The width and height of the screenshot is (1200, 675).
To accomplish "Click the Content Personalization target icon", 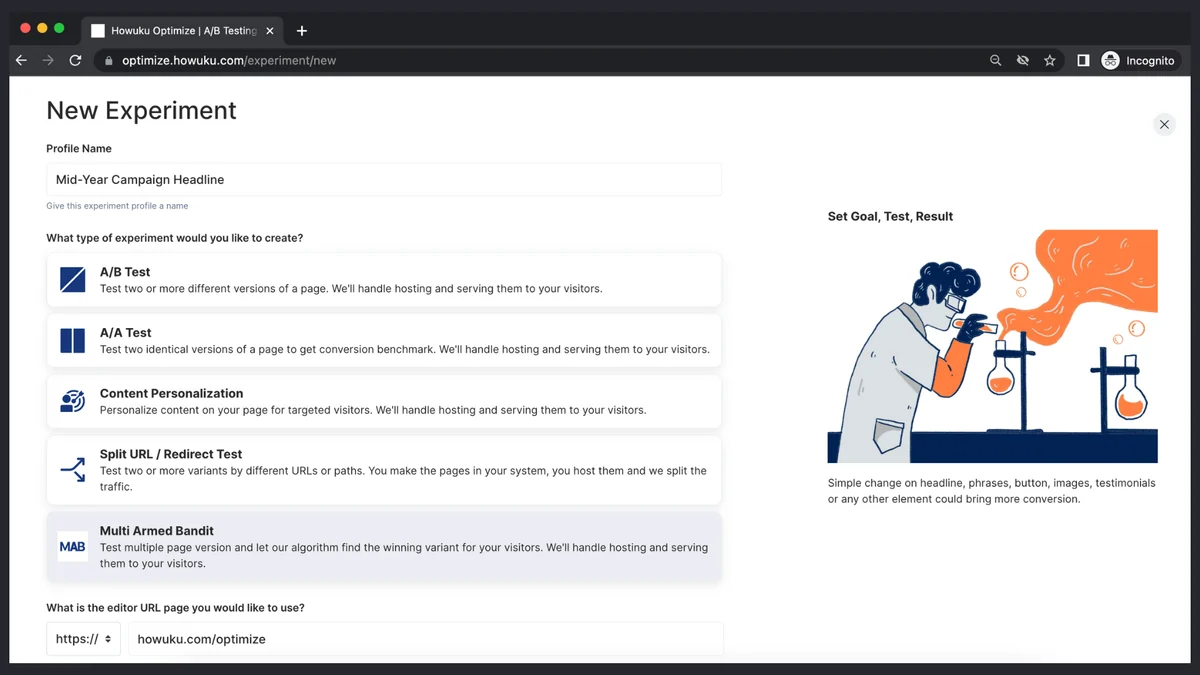I will coord(72,402).
